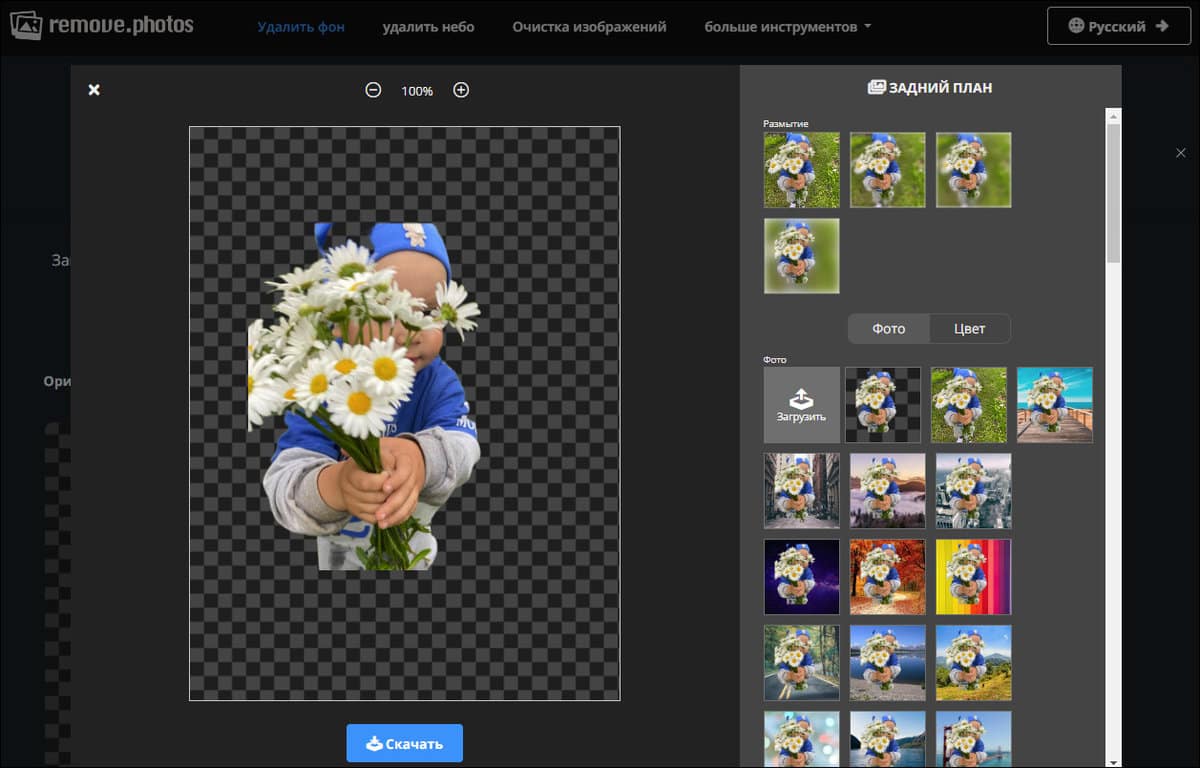Choose the first blur background preset
Screen dimensions: 1200x768
(x=801, y=170)
